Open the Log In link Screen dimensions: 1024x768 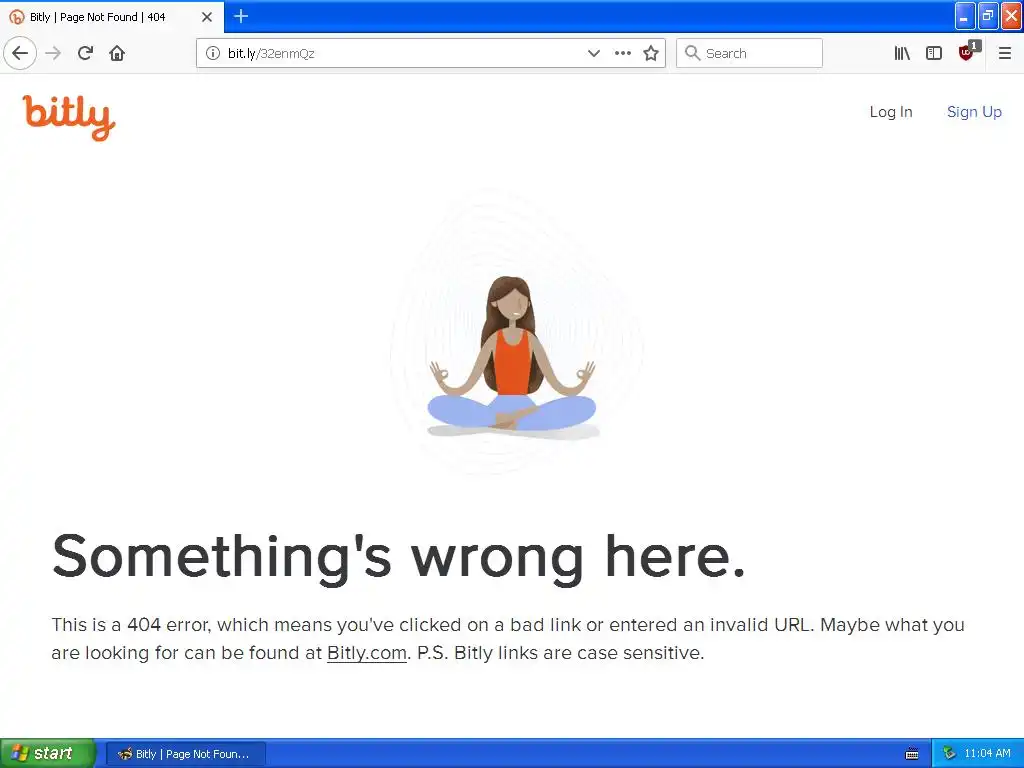(x=891, y=112)
